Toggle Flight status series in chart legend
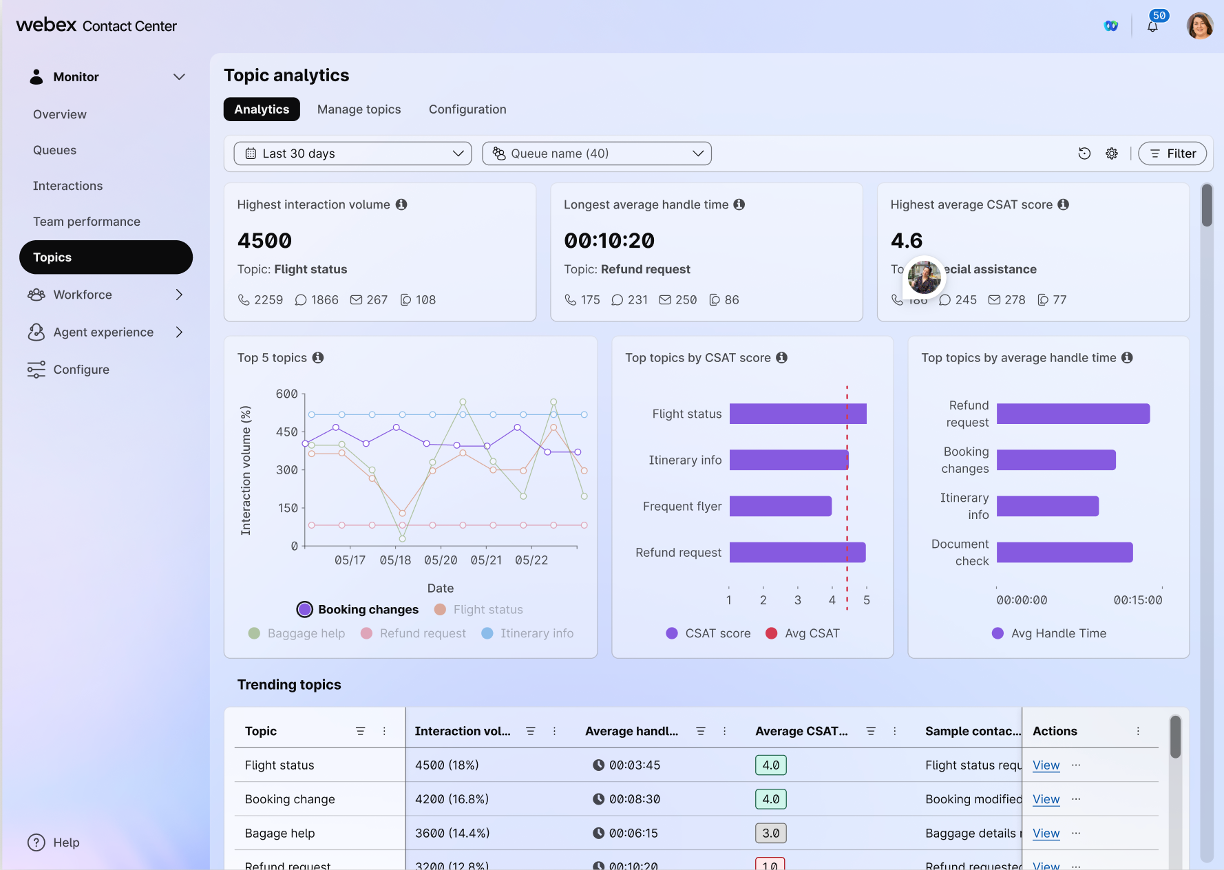 [478, 610]
